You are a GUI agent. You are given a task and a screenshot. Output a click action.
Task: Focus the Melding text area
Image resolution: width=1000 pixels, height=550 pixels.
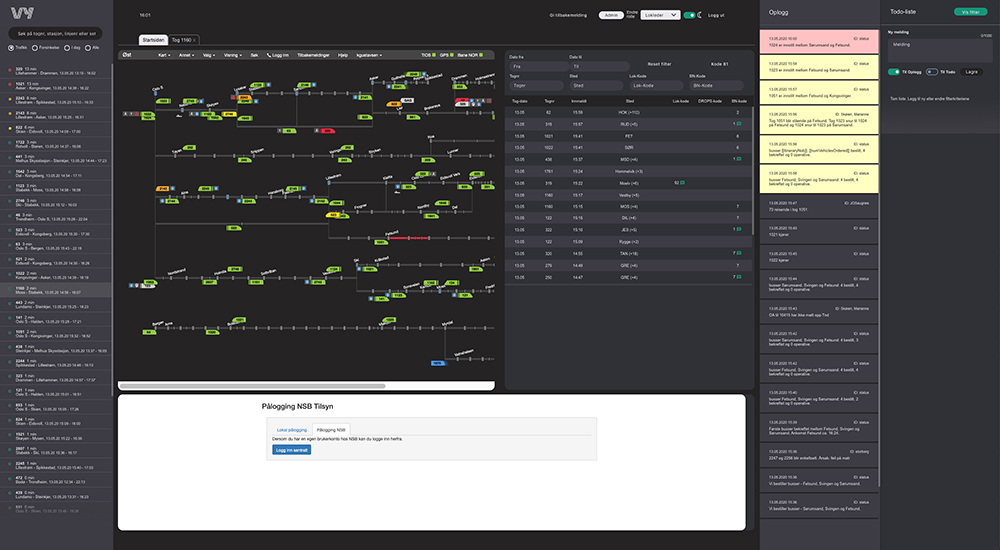coord(940,50)
